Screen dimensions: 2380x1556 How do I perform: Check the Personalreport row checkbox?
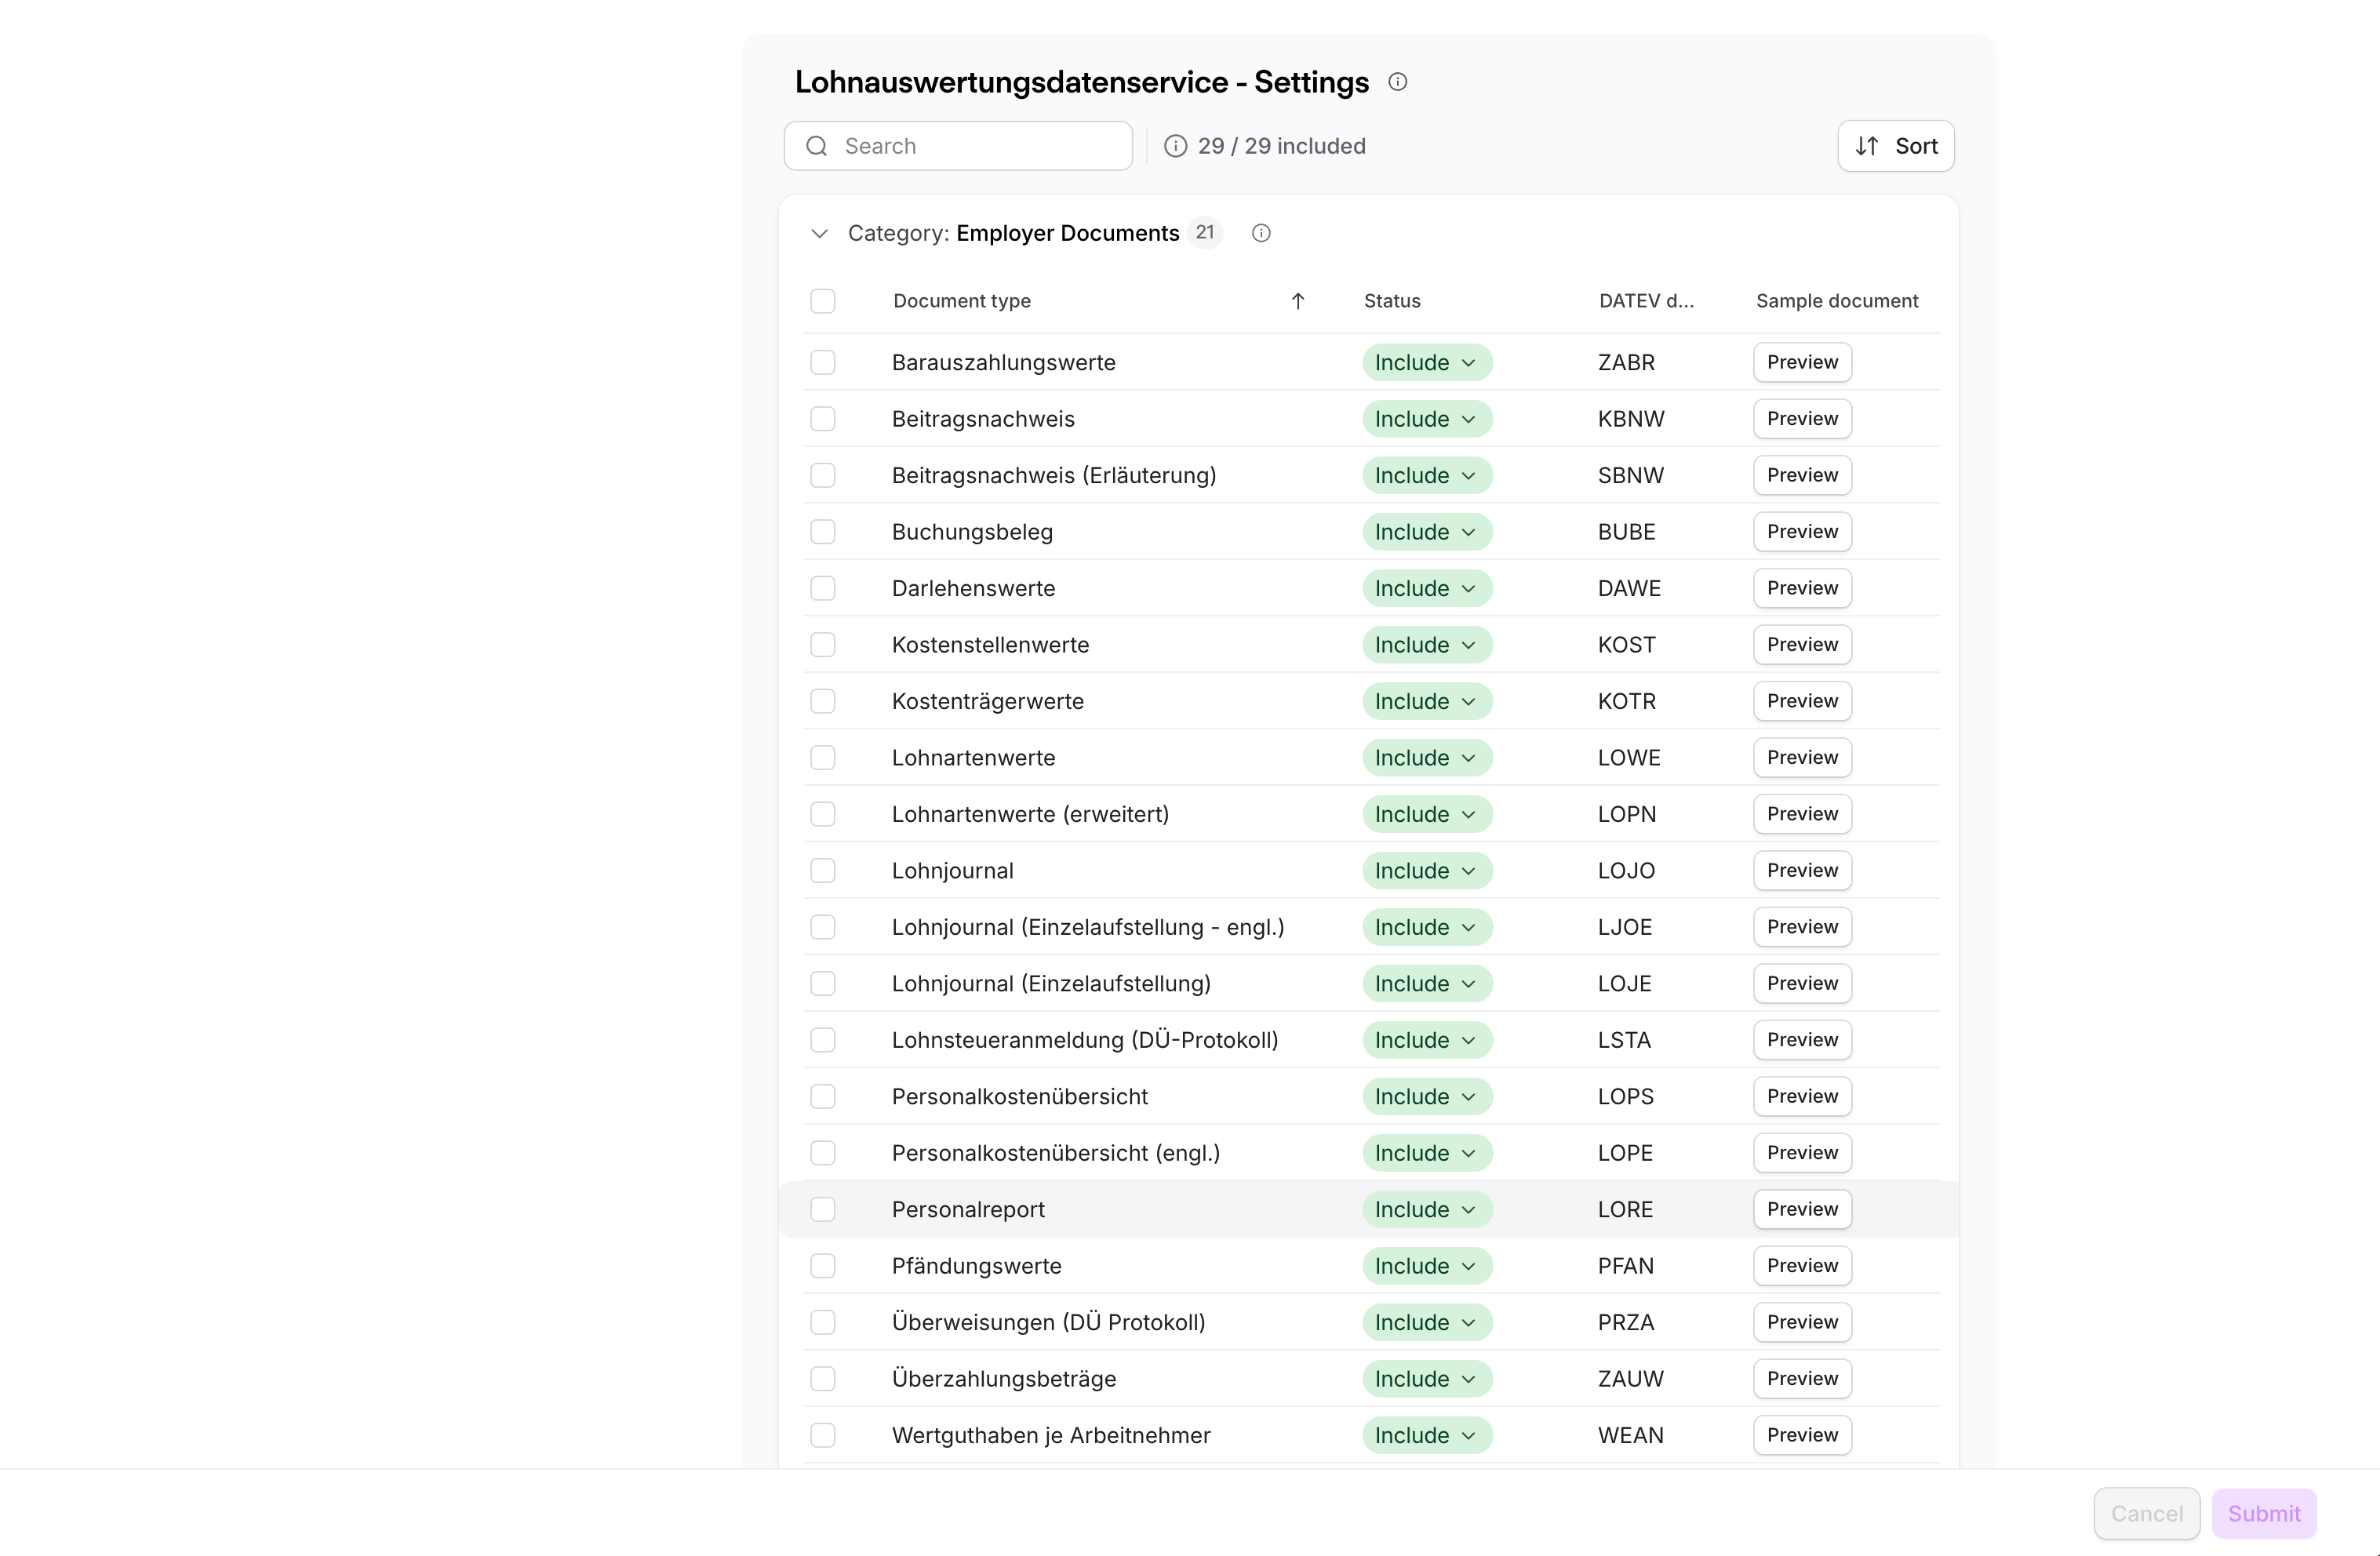[x=822, y=1209]
